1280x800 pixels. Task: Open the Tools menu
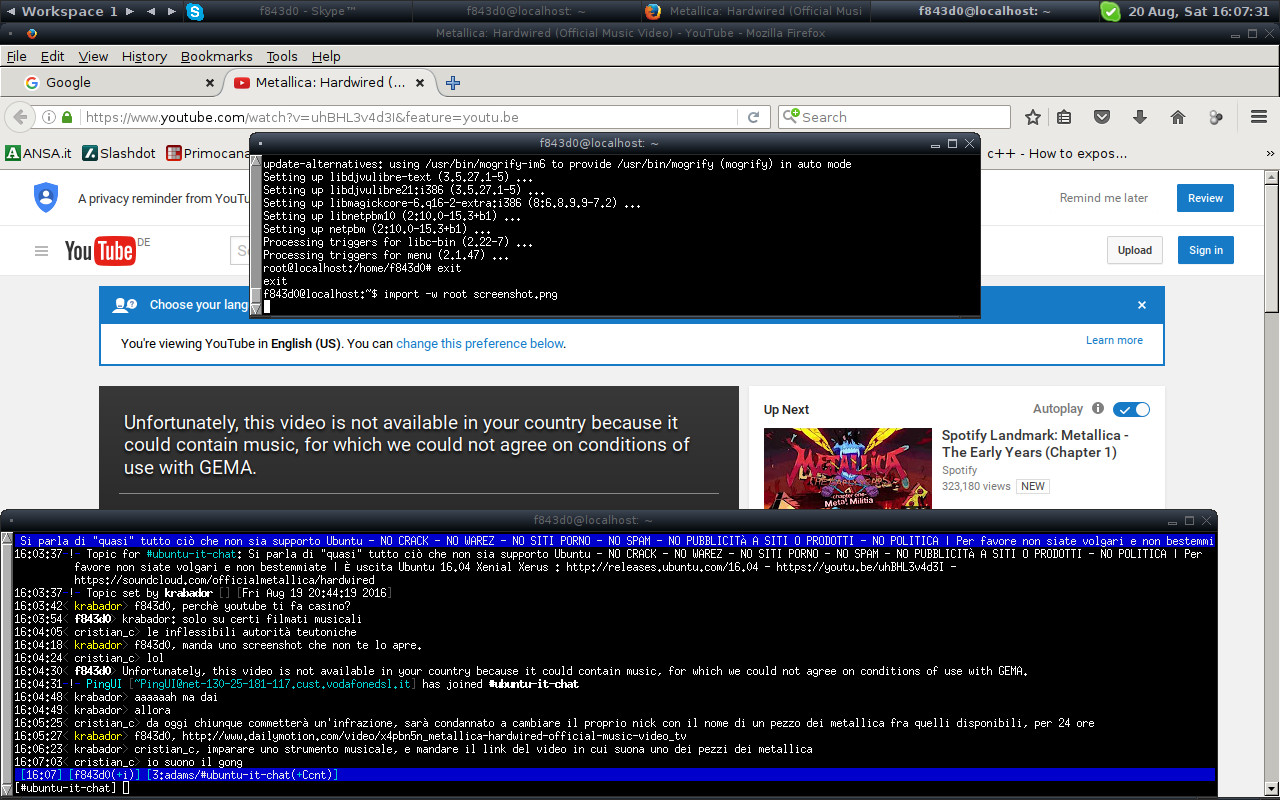pyautogui.click(x=282, y=56)
